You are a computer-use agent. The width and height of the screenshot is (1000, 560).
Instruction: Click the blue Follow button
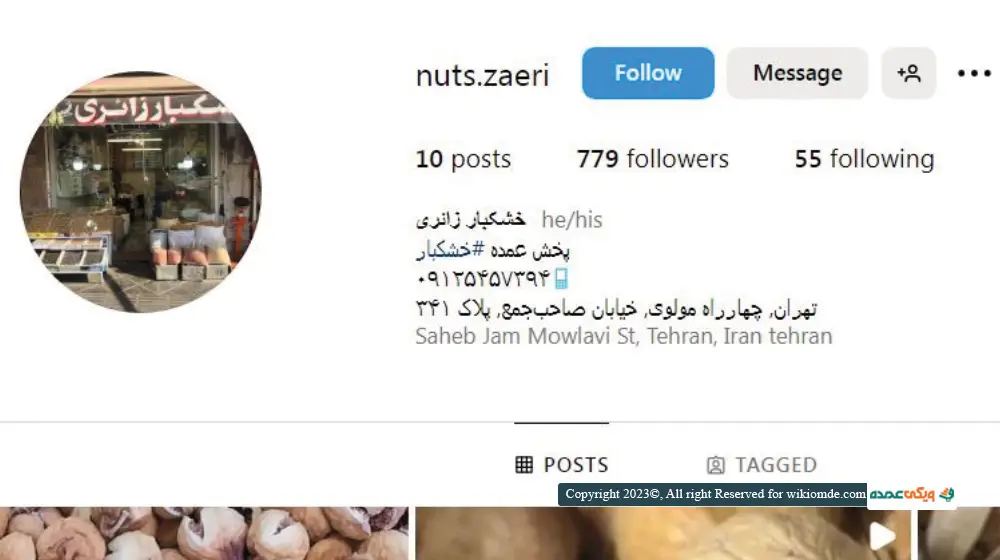648,73
